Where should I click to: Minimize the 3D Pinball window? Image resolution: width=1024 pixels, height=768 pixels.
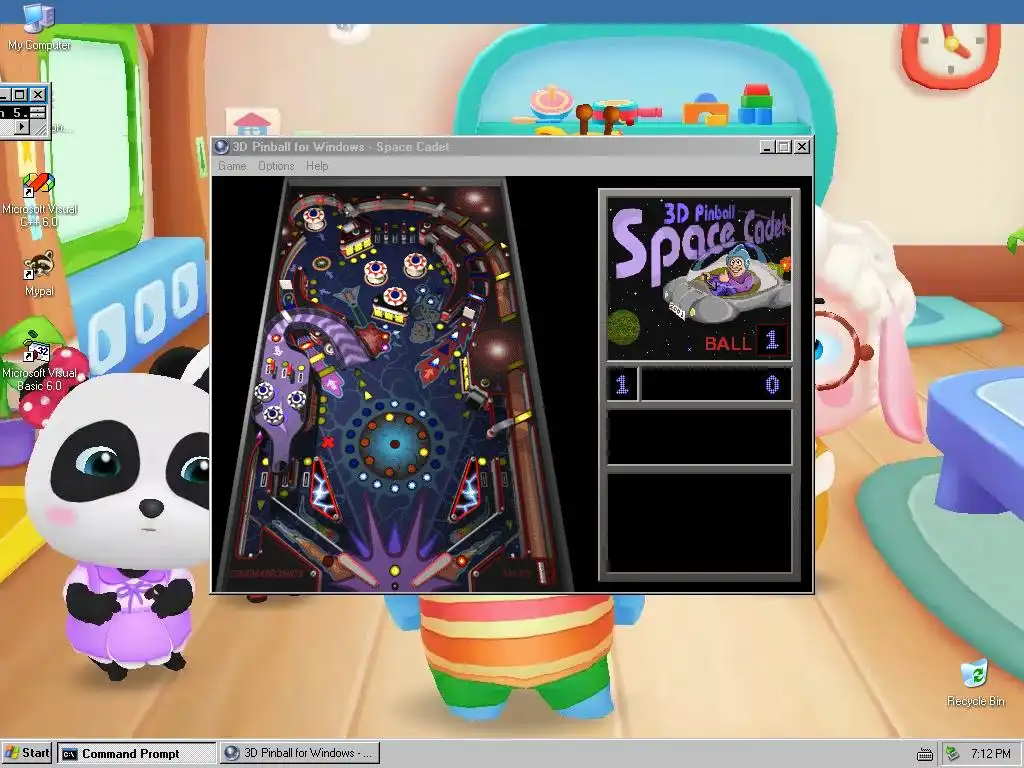coord(768,147)
